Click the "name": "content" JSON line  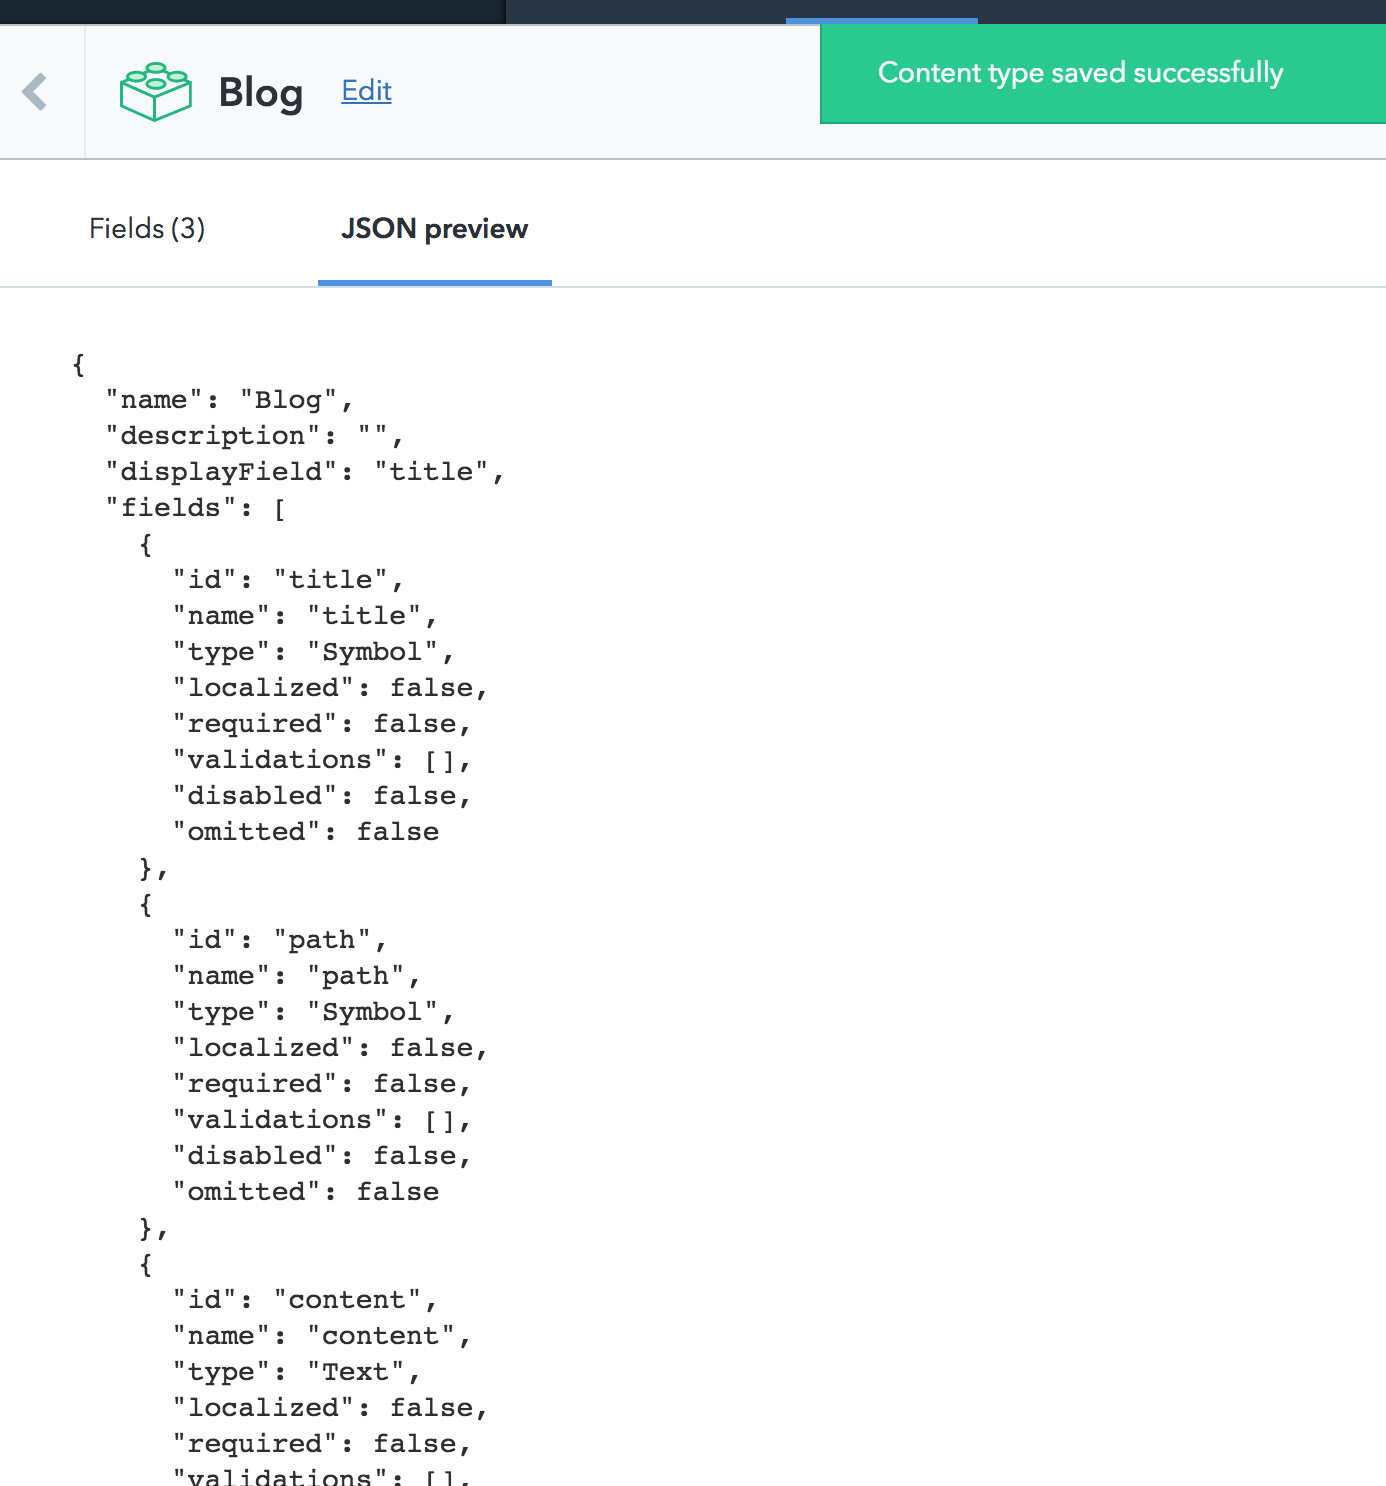pos(321,1336)
